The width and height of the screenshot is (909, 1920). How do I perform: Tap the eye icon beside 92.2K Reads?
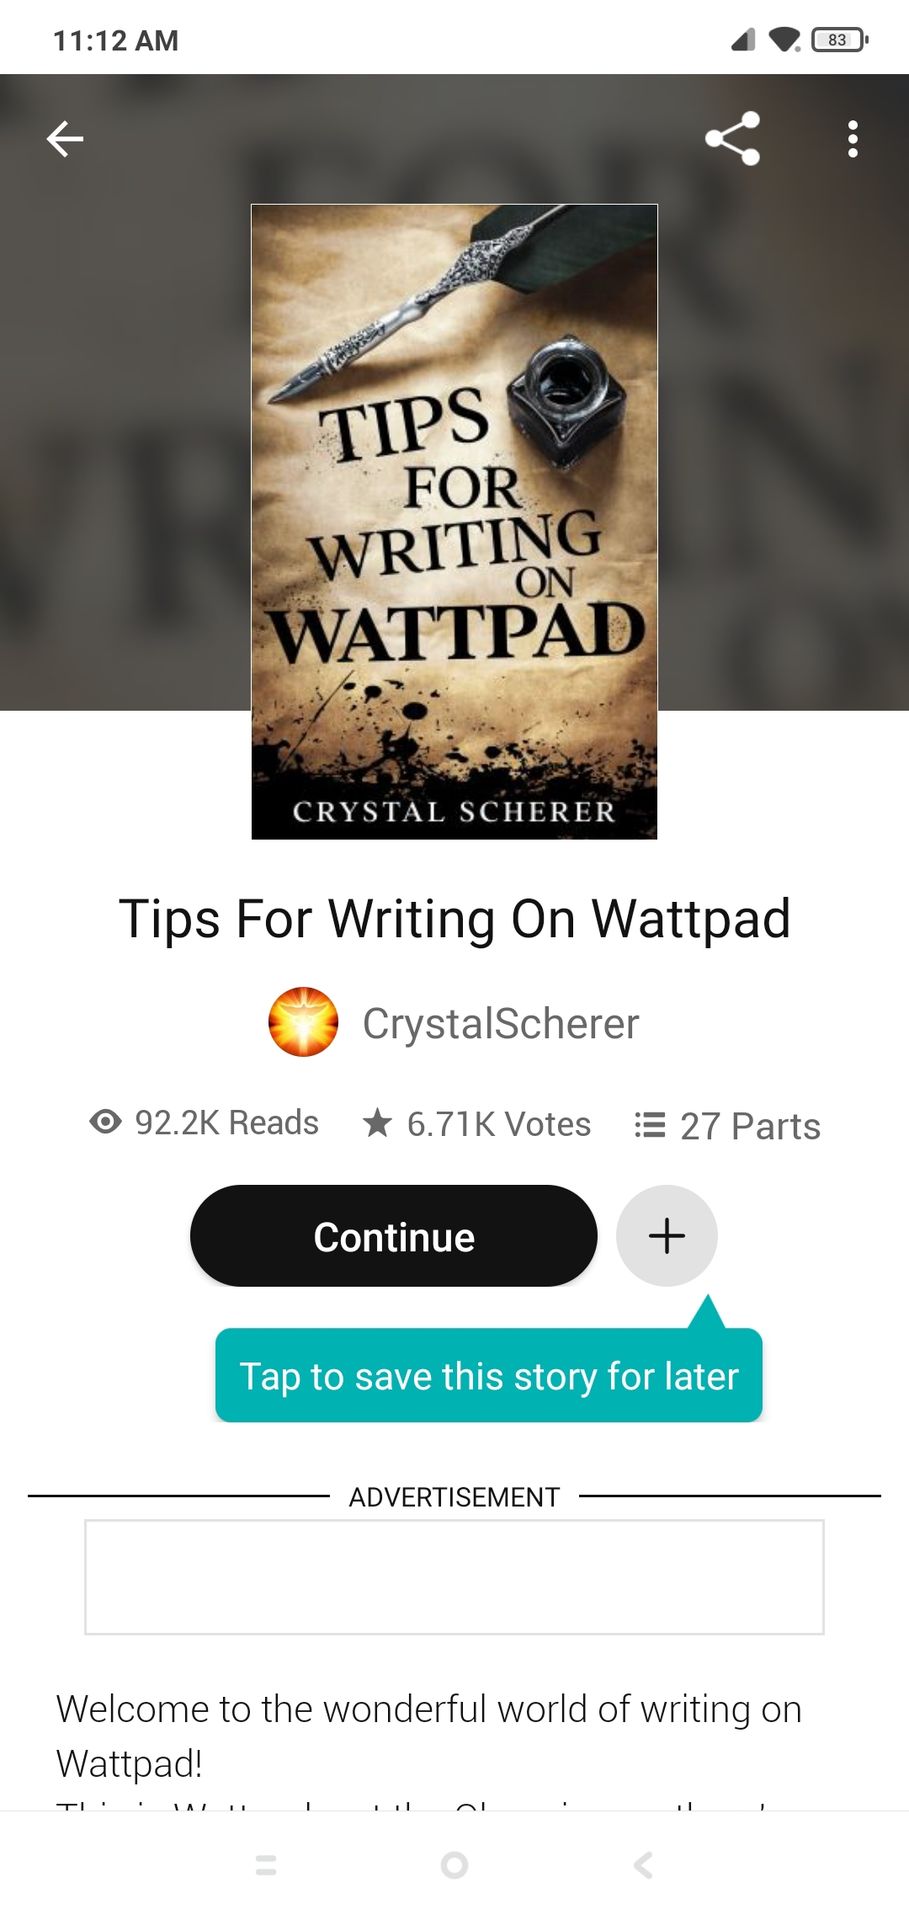105,1122
